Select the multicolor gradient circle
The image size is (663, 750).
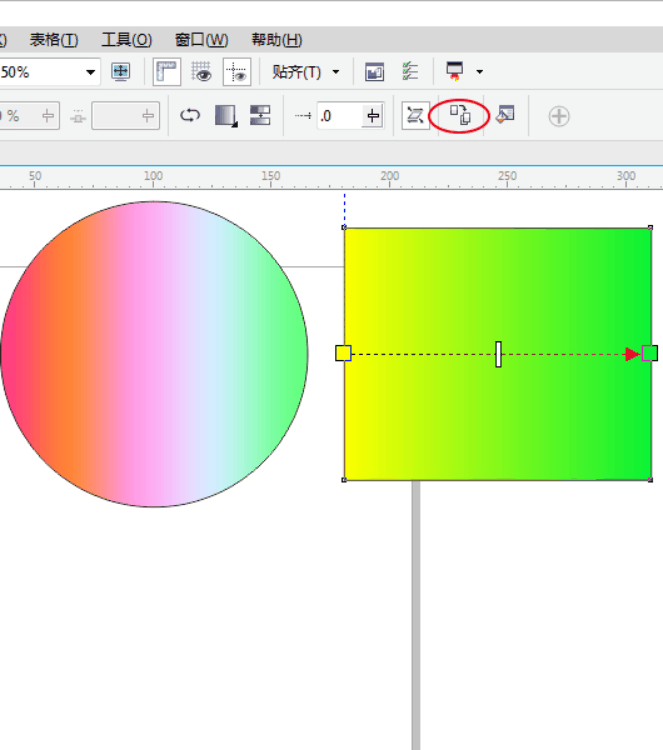click(x=154, y=354)
